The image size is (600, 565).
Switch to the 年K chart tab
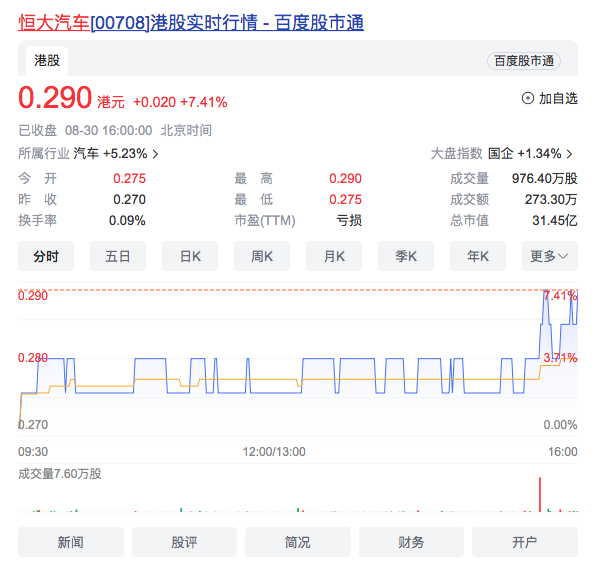[x=478, y=256]
